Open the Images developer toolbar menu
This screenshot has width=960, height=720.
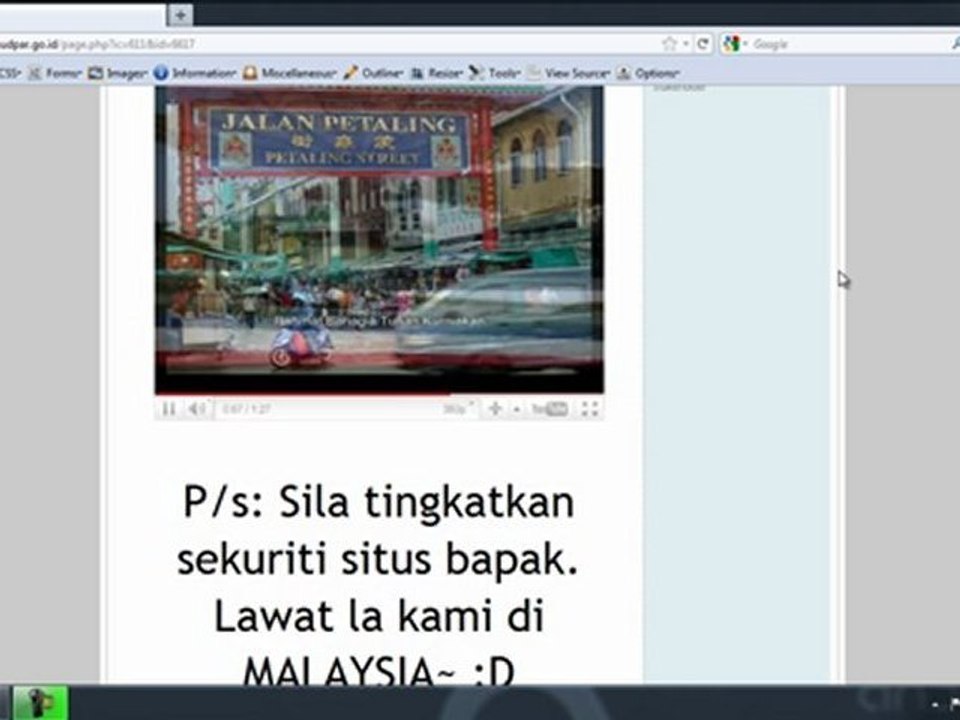point(118,73)
